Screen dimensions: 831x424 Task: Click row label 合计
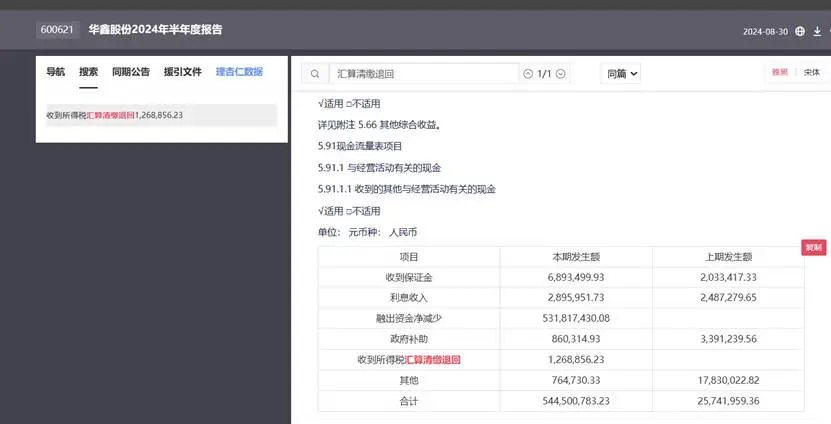tap(409, 401)
